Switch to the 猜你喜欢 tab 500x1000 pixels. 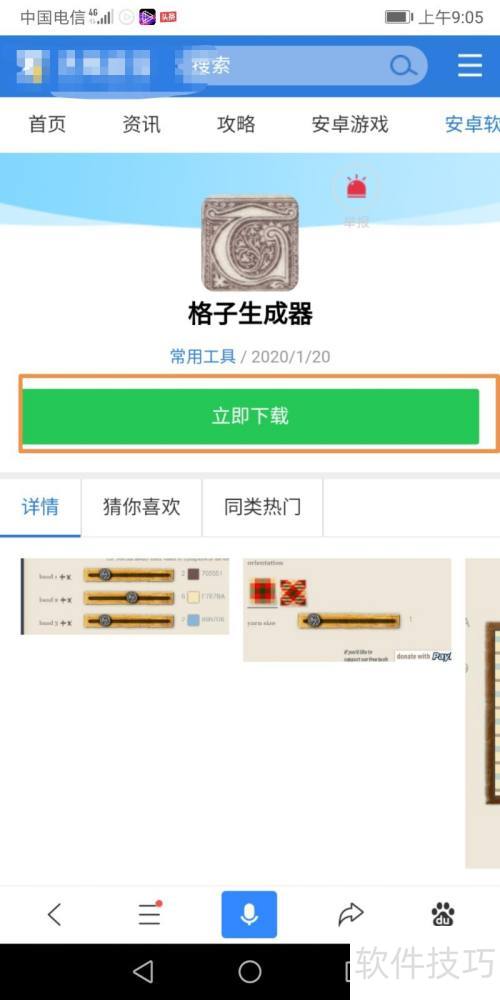pyautogui.click(x=142, y=507)
